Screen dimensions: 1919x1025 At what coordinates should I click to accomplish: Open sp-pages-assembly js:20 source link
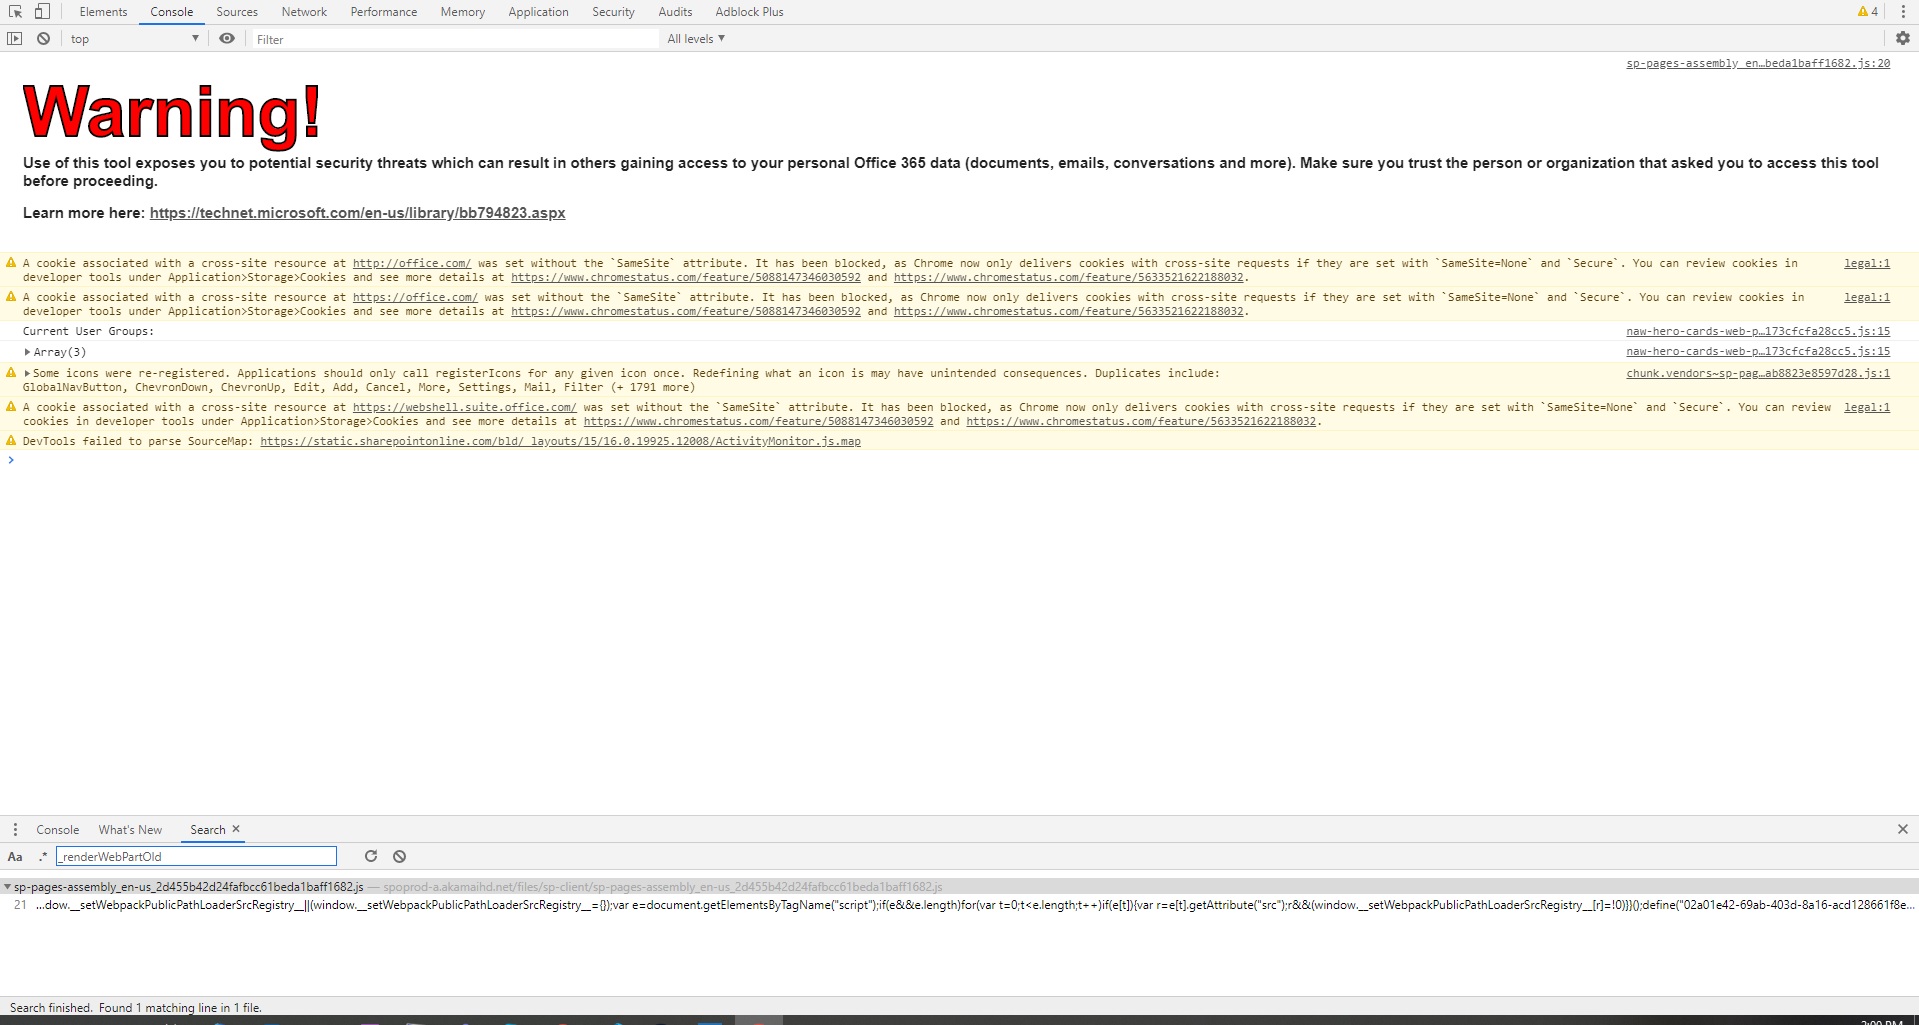[x=1758, y=63]
